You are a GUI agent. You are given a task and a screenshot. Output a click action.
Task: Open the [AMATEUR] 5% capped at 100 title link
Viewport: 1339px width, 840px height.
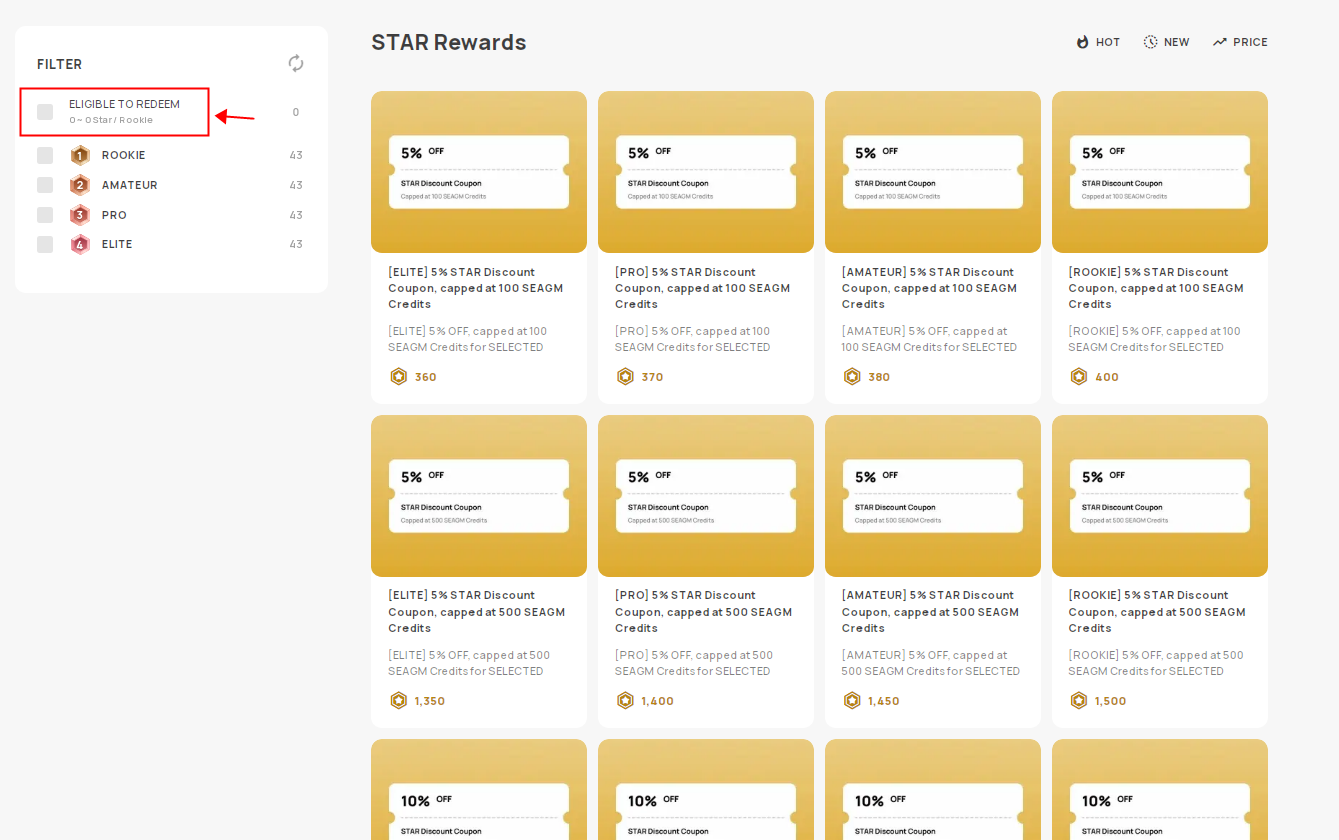coord(930,288)
